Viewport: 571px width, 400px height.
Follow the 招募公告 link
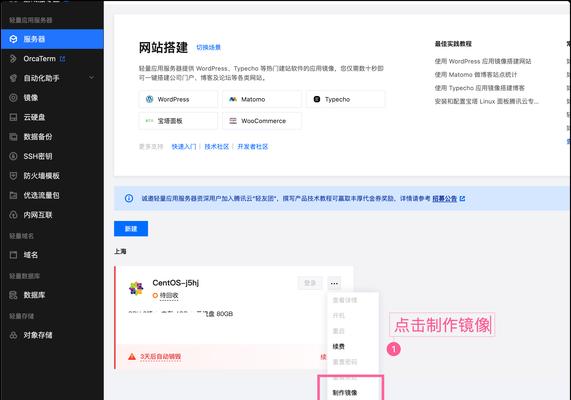pos(445,199)
